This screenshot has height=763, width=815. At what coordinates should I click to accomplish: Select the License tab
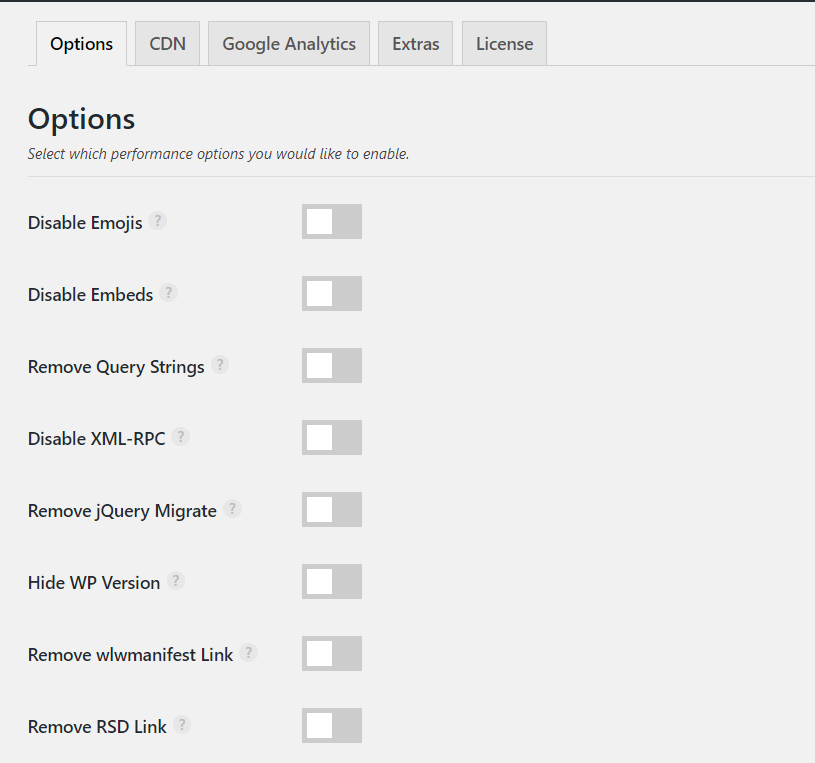pos(504,44)
